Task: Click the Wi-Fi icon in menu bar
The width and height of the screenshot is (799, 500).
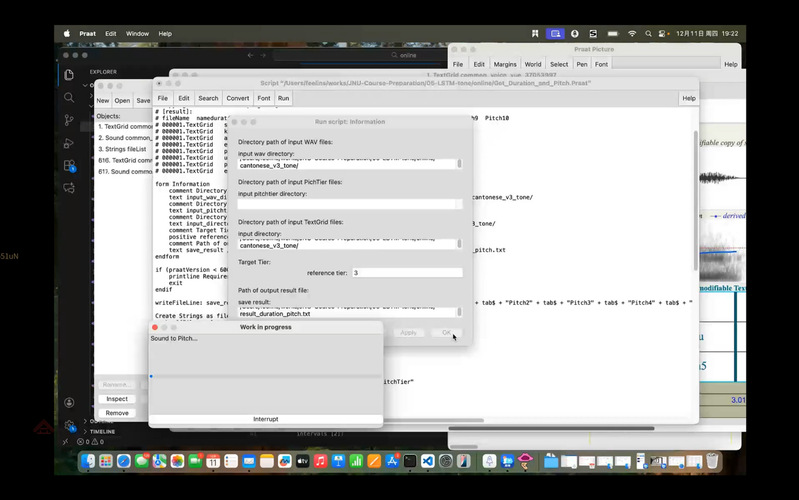Action: tap(632, 33)
